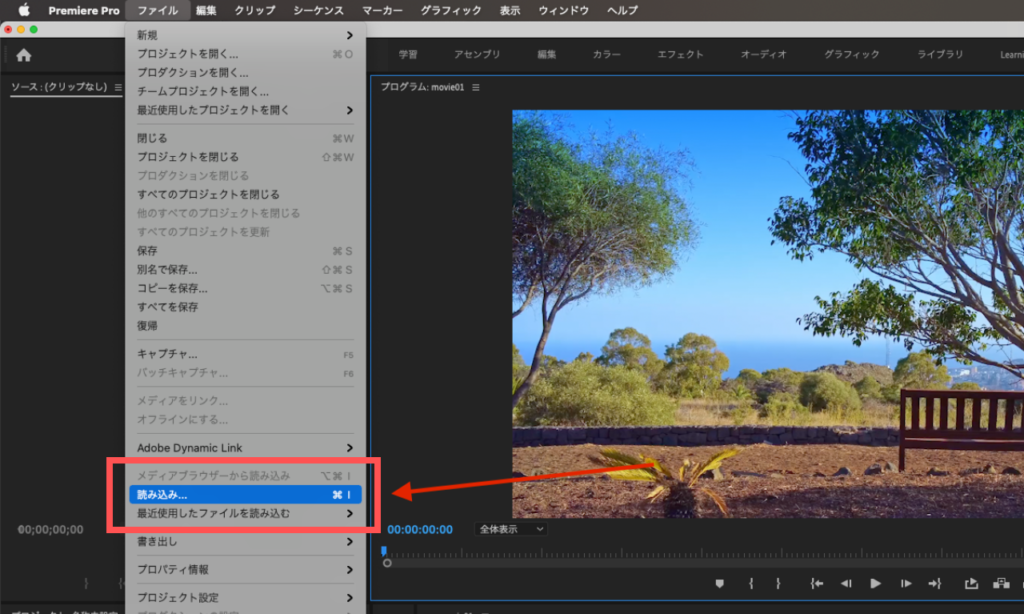Switch to the グラフィック workspace tab
This screenshot has width=1024, height=614.
point(852,55)
